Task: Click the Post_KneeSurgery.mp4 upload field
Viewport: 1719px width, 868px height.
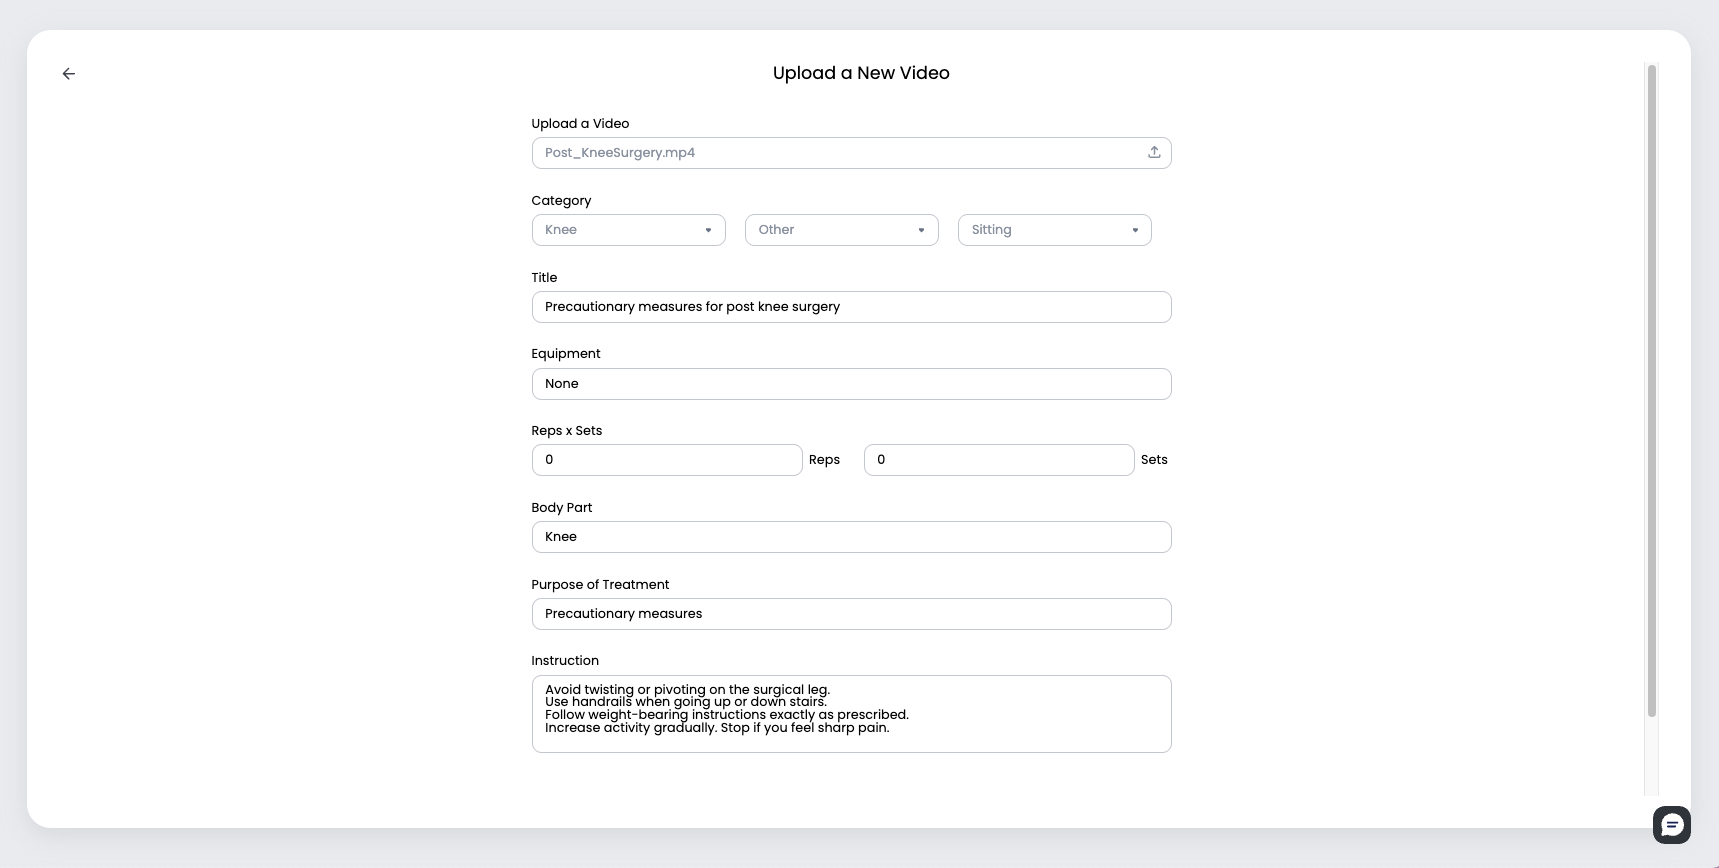Action: (851, 153)
